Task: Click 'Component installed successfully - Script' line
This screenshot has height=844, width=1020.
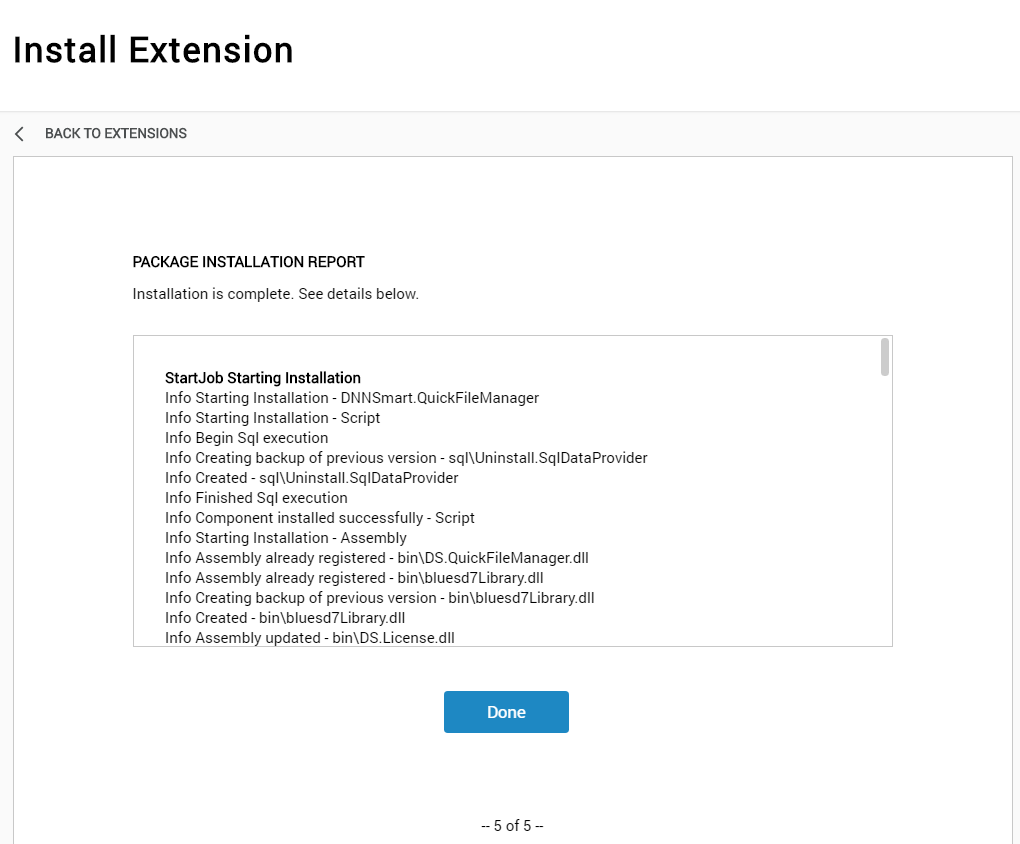Action: [320, 518]
